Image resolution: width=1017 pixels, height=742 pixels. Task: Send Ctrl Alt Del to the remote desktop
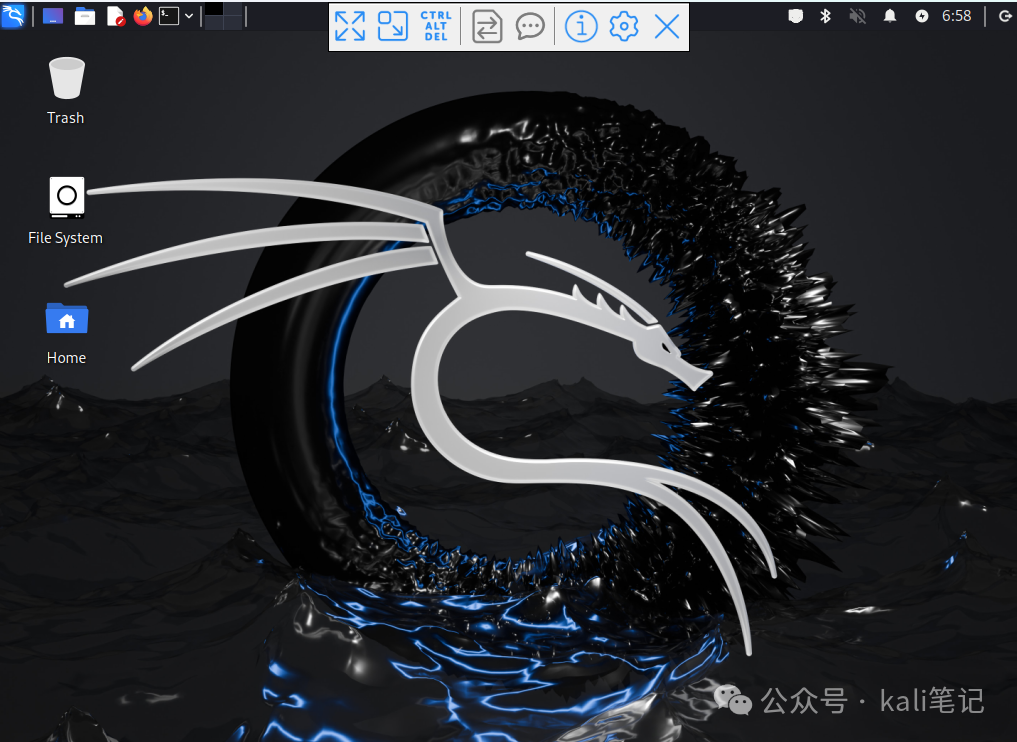(436, 27)
